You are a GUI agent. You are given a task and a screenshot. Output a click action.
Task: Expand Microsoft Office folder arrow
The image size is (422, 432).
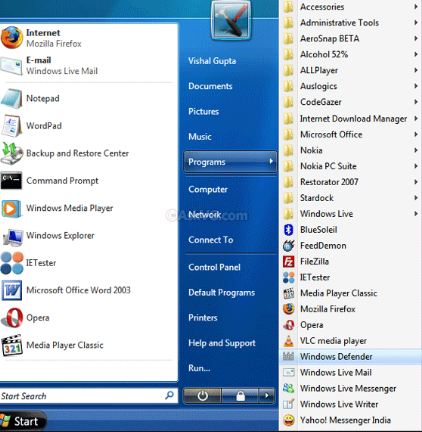pos(416,134)
